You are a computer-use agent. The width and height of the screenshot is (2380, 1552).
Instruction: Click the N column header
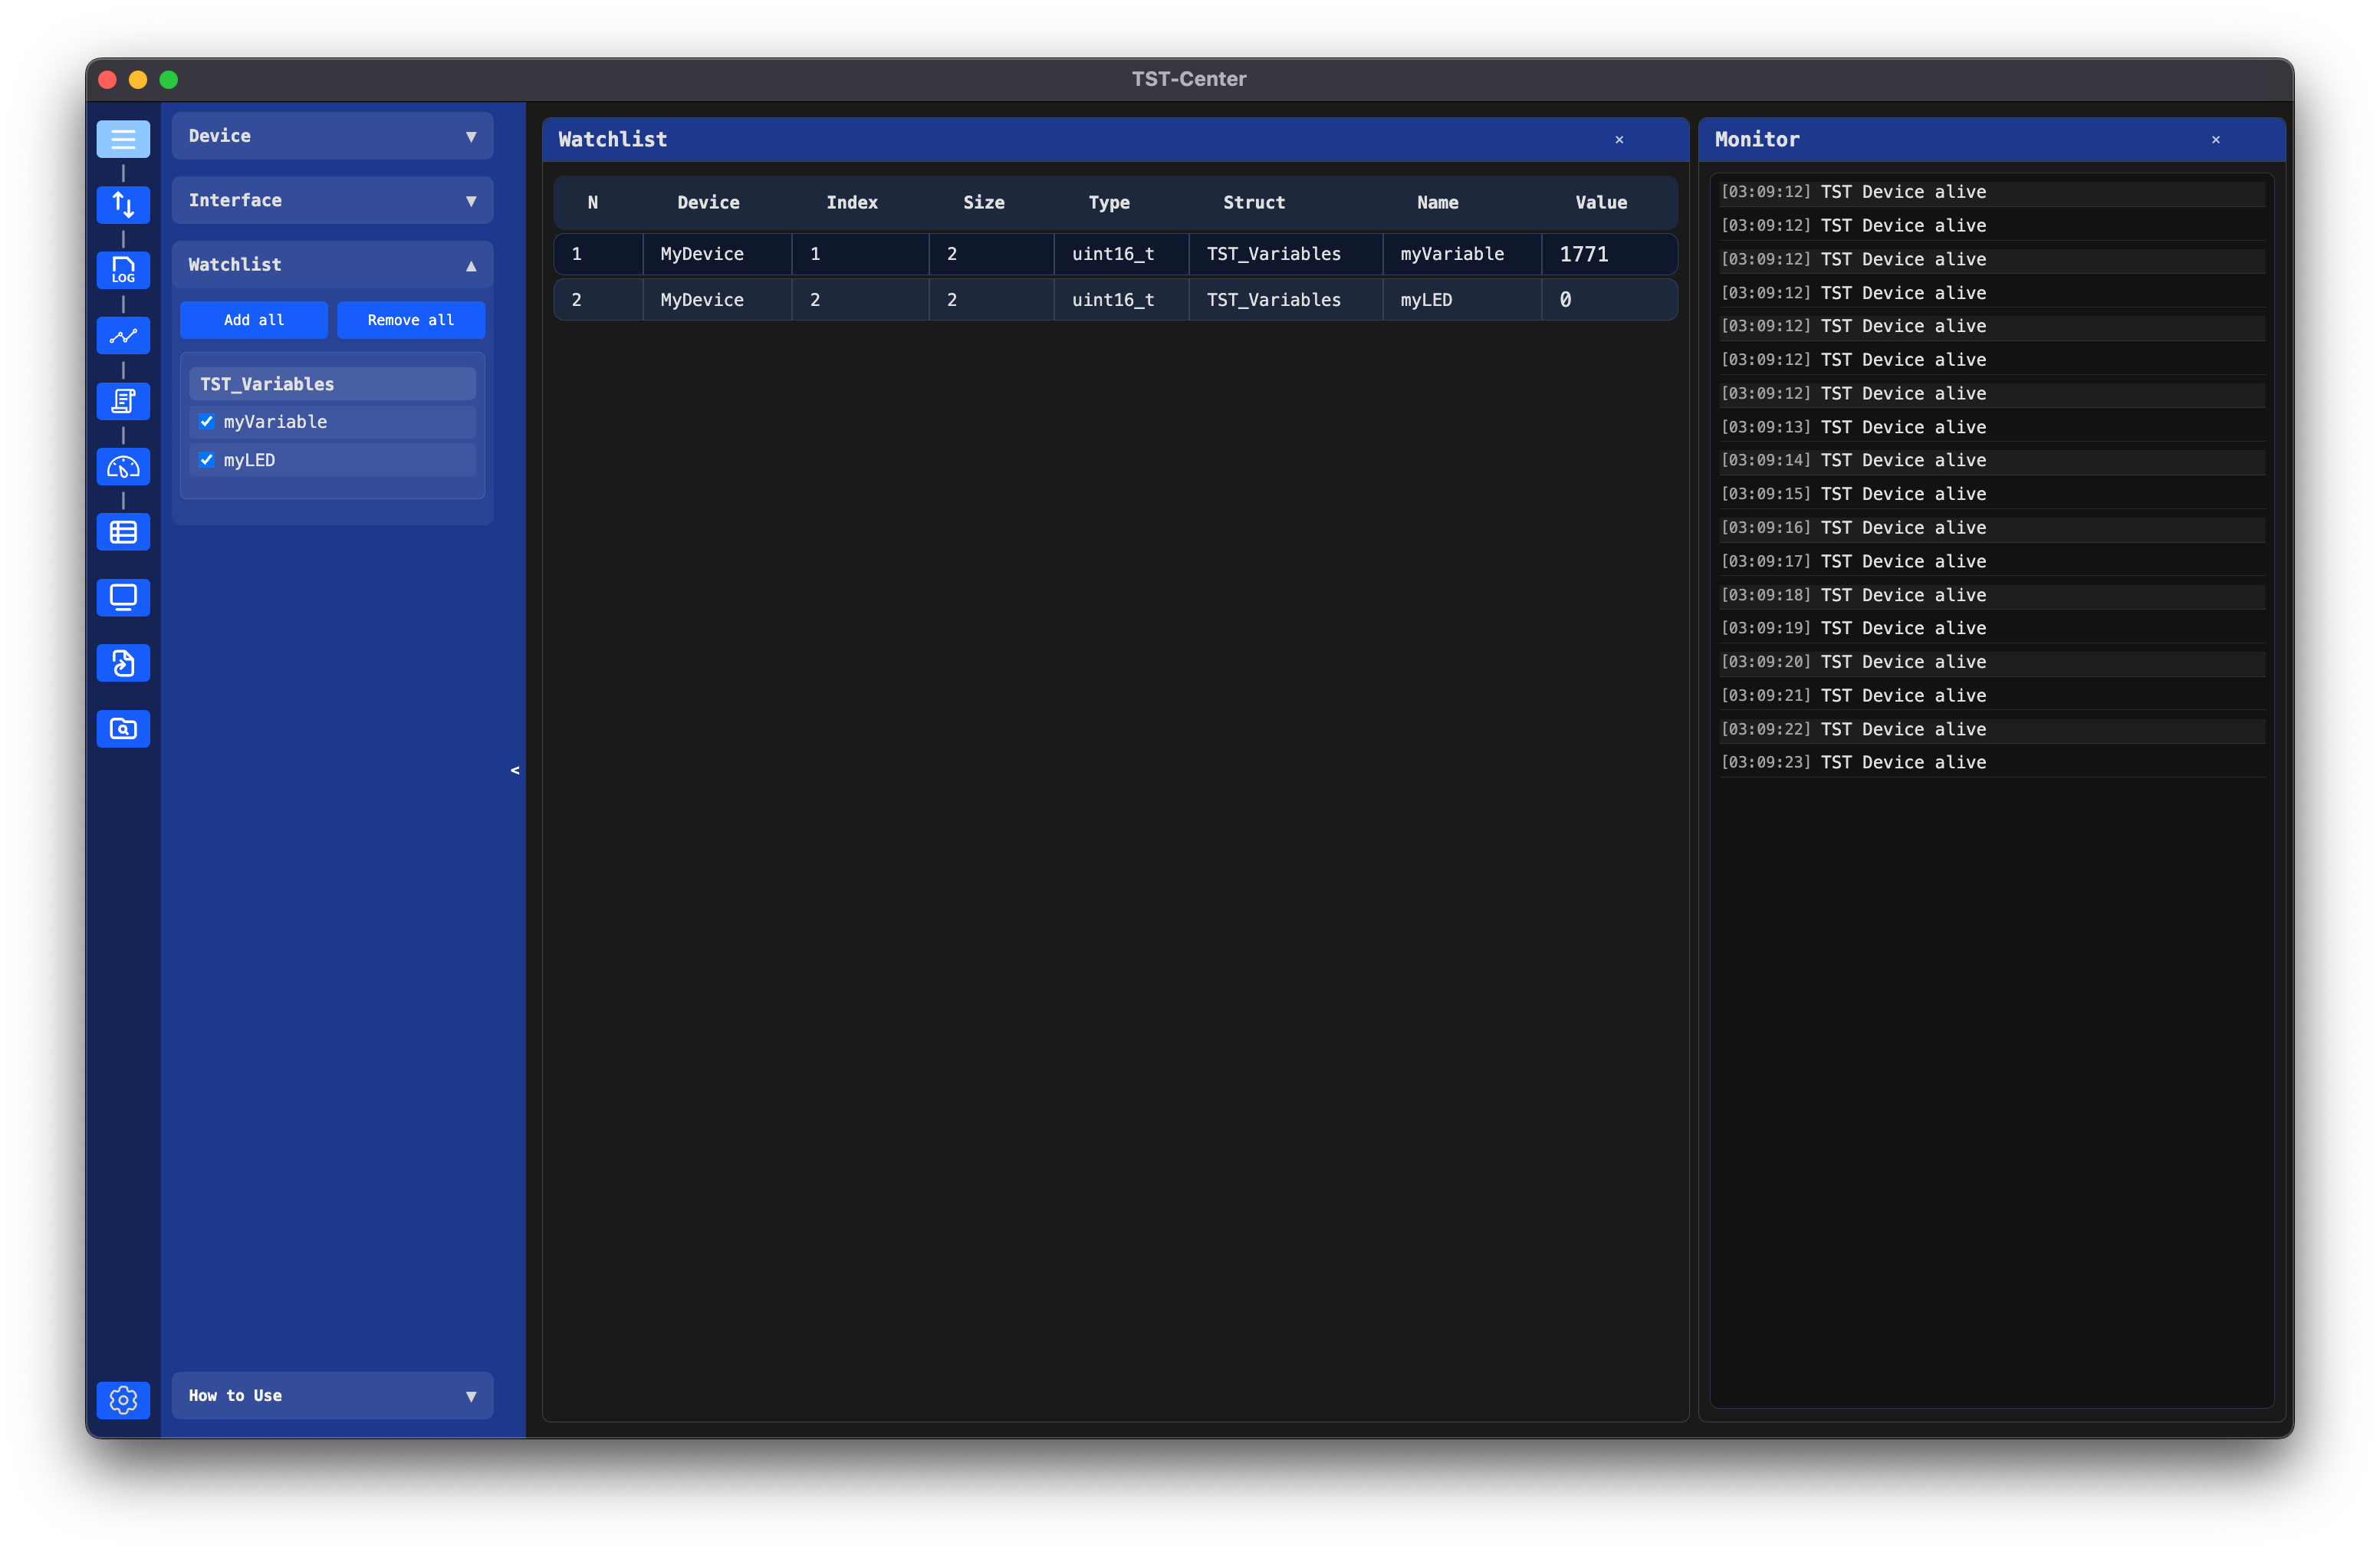(593, 202)
